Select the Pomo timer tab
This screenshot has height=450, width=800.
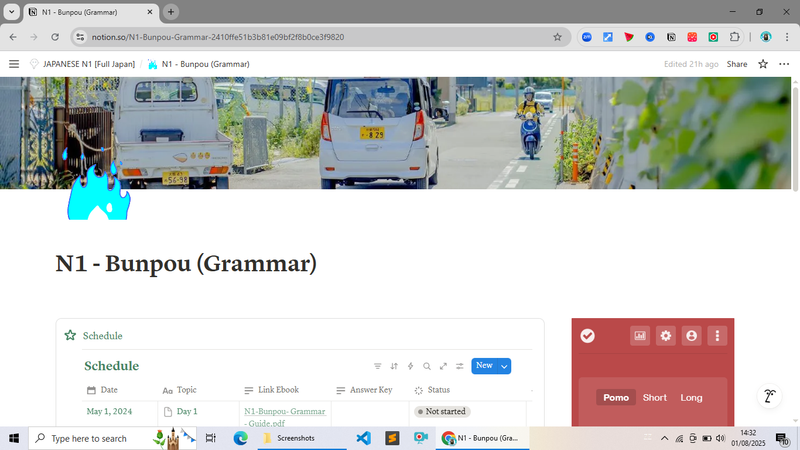coord(616,397)
